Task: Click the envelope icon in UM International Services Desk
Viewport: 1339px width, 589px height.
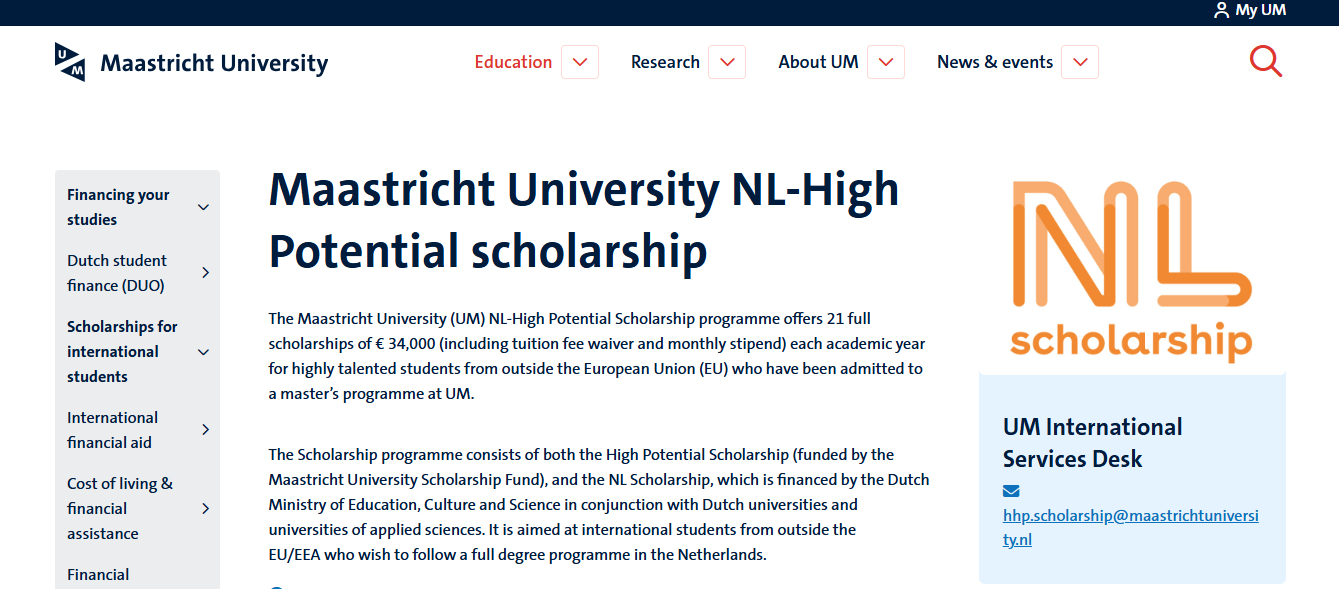Action: point(1011,491)
